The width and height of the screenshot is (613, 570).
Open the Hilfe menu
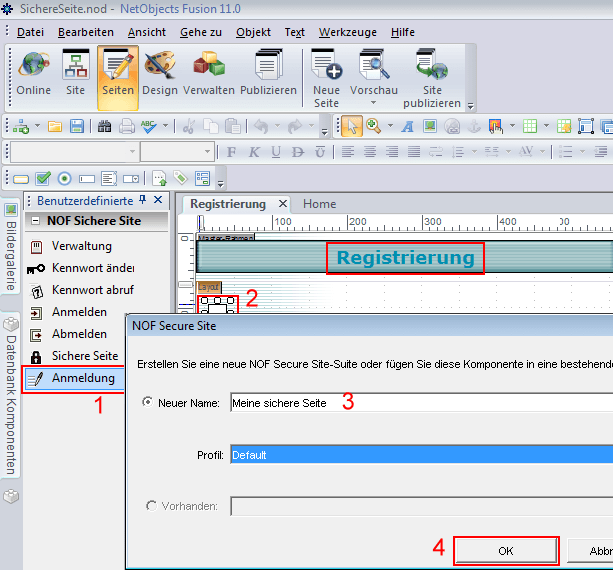click(402, 32)
